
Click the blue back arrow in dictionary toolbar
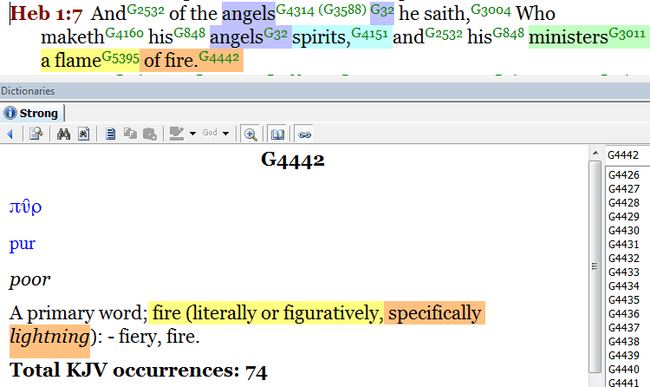pos(10,134)
